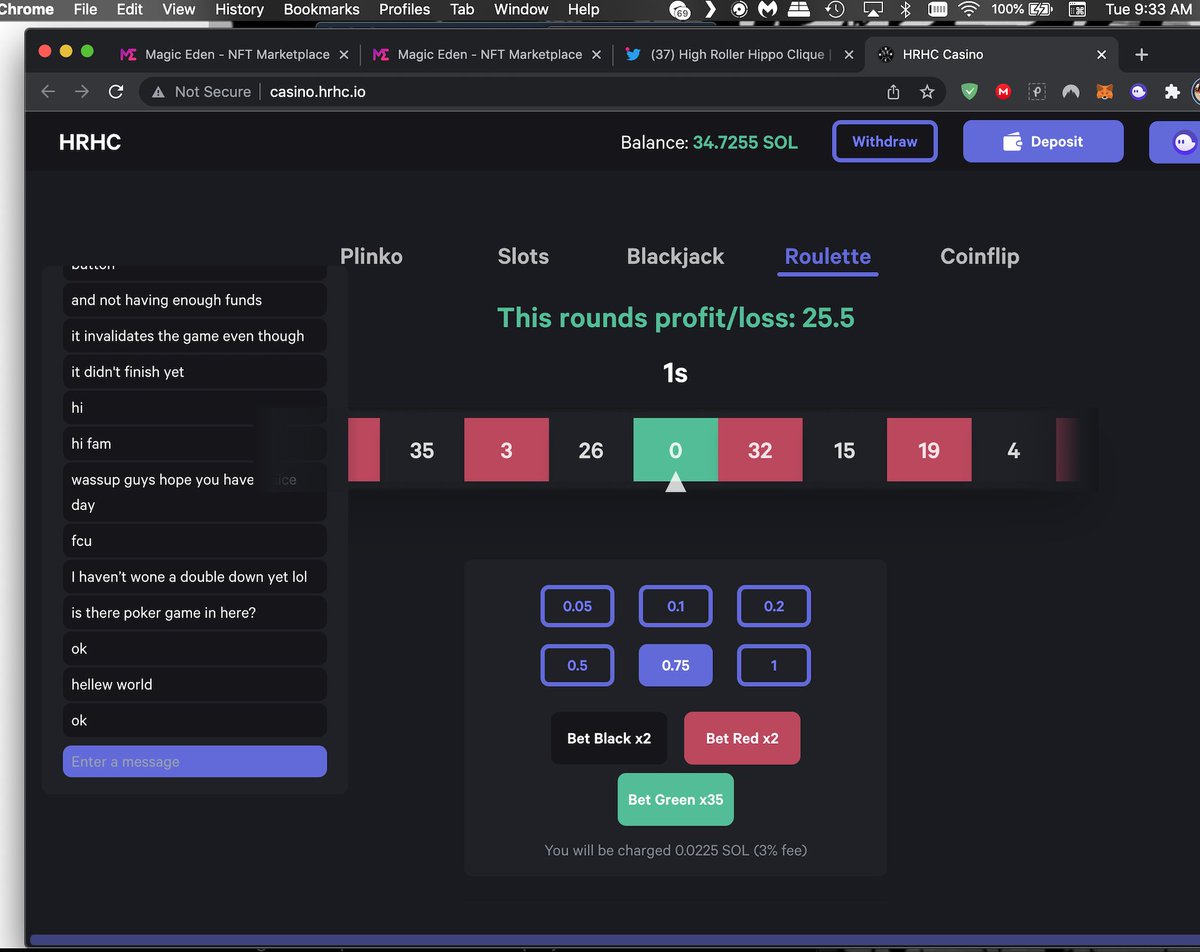The image size is (1200, 952).
Task: Open the Slots game tab
Action: point(523,256)
